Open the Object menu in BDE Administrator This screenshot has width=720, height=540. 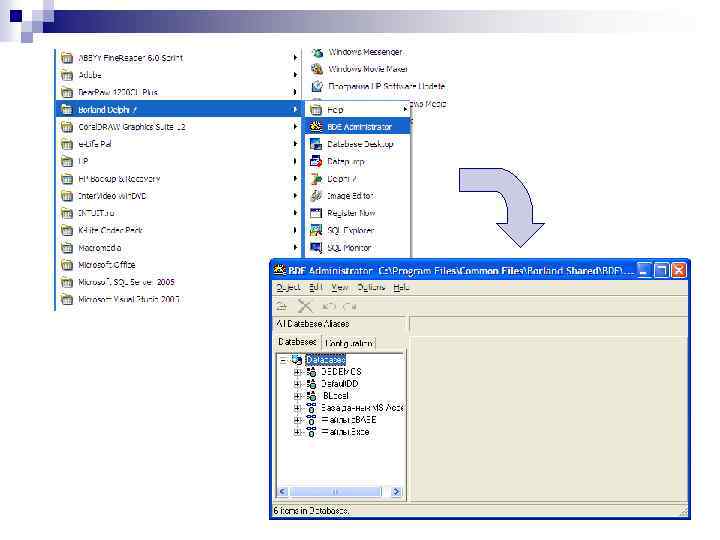pyautogui.click(x=288, y=287)
